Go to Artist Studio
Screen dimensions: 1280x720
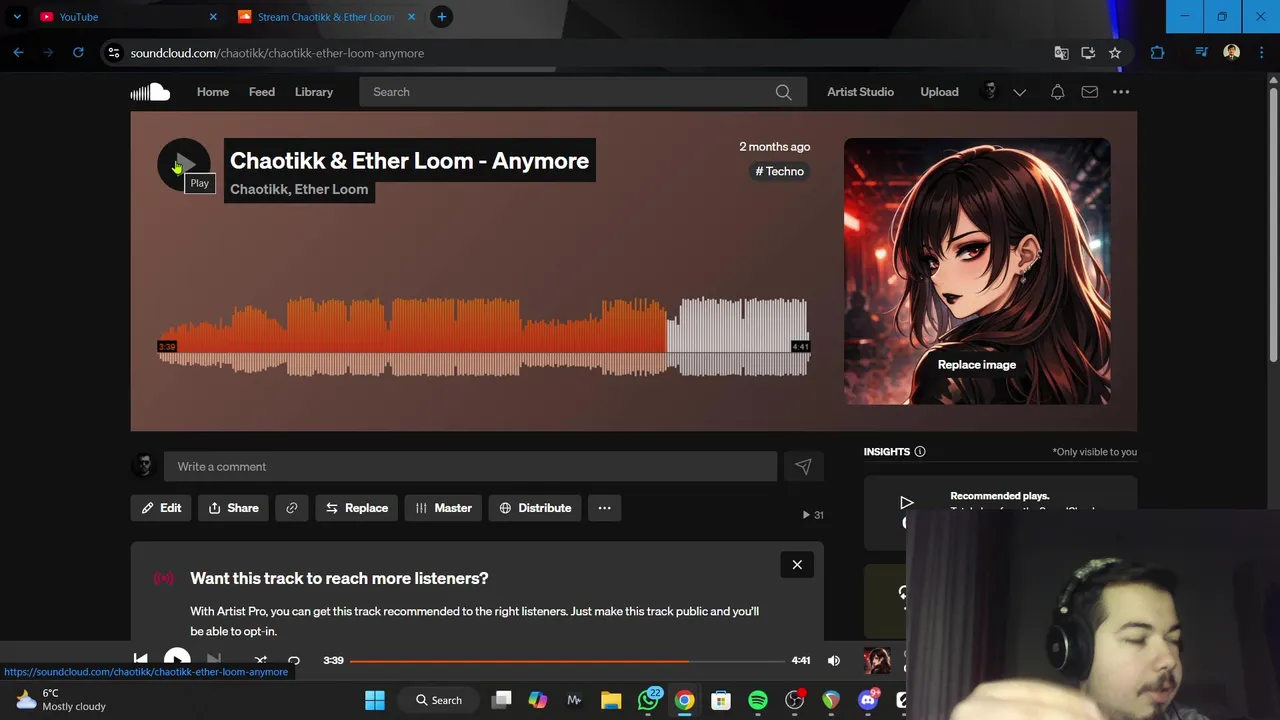(860, 92)
